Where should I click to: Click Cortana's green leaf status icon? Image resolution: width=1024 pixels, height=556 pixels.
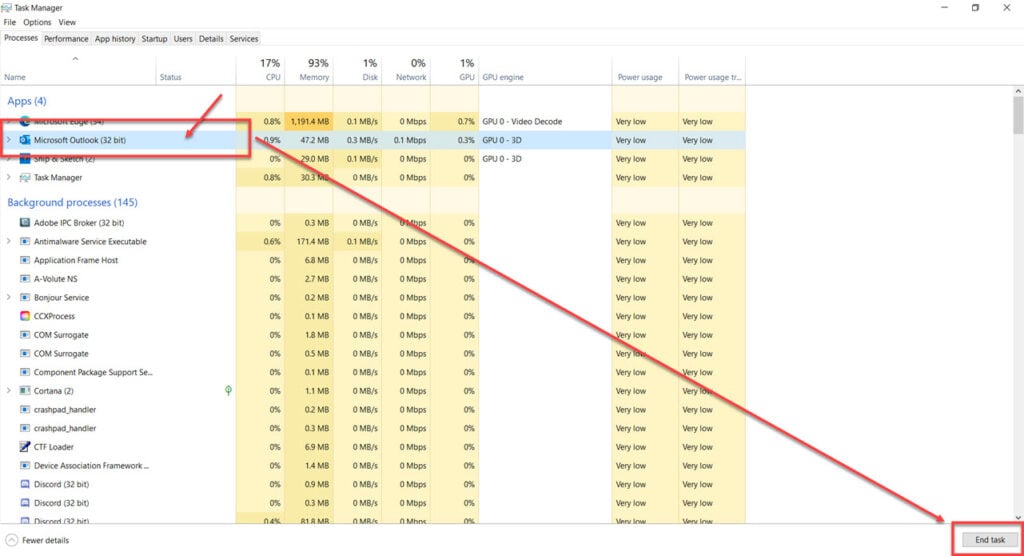(x=228, y=391)
